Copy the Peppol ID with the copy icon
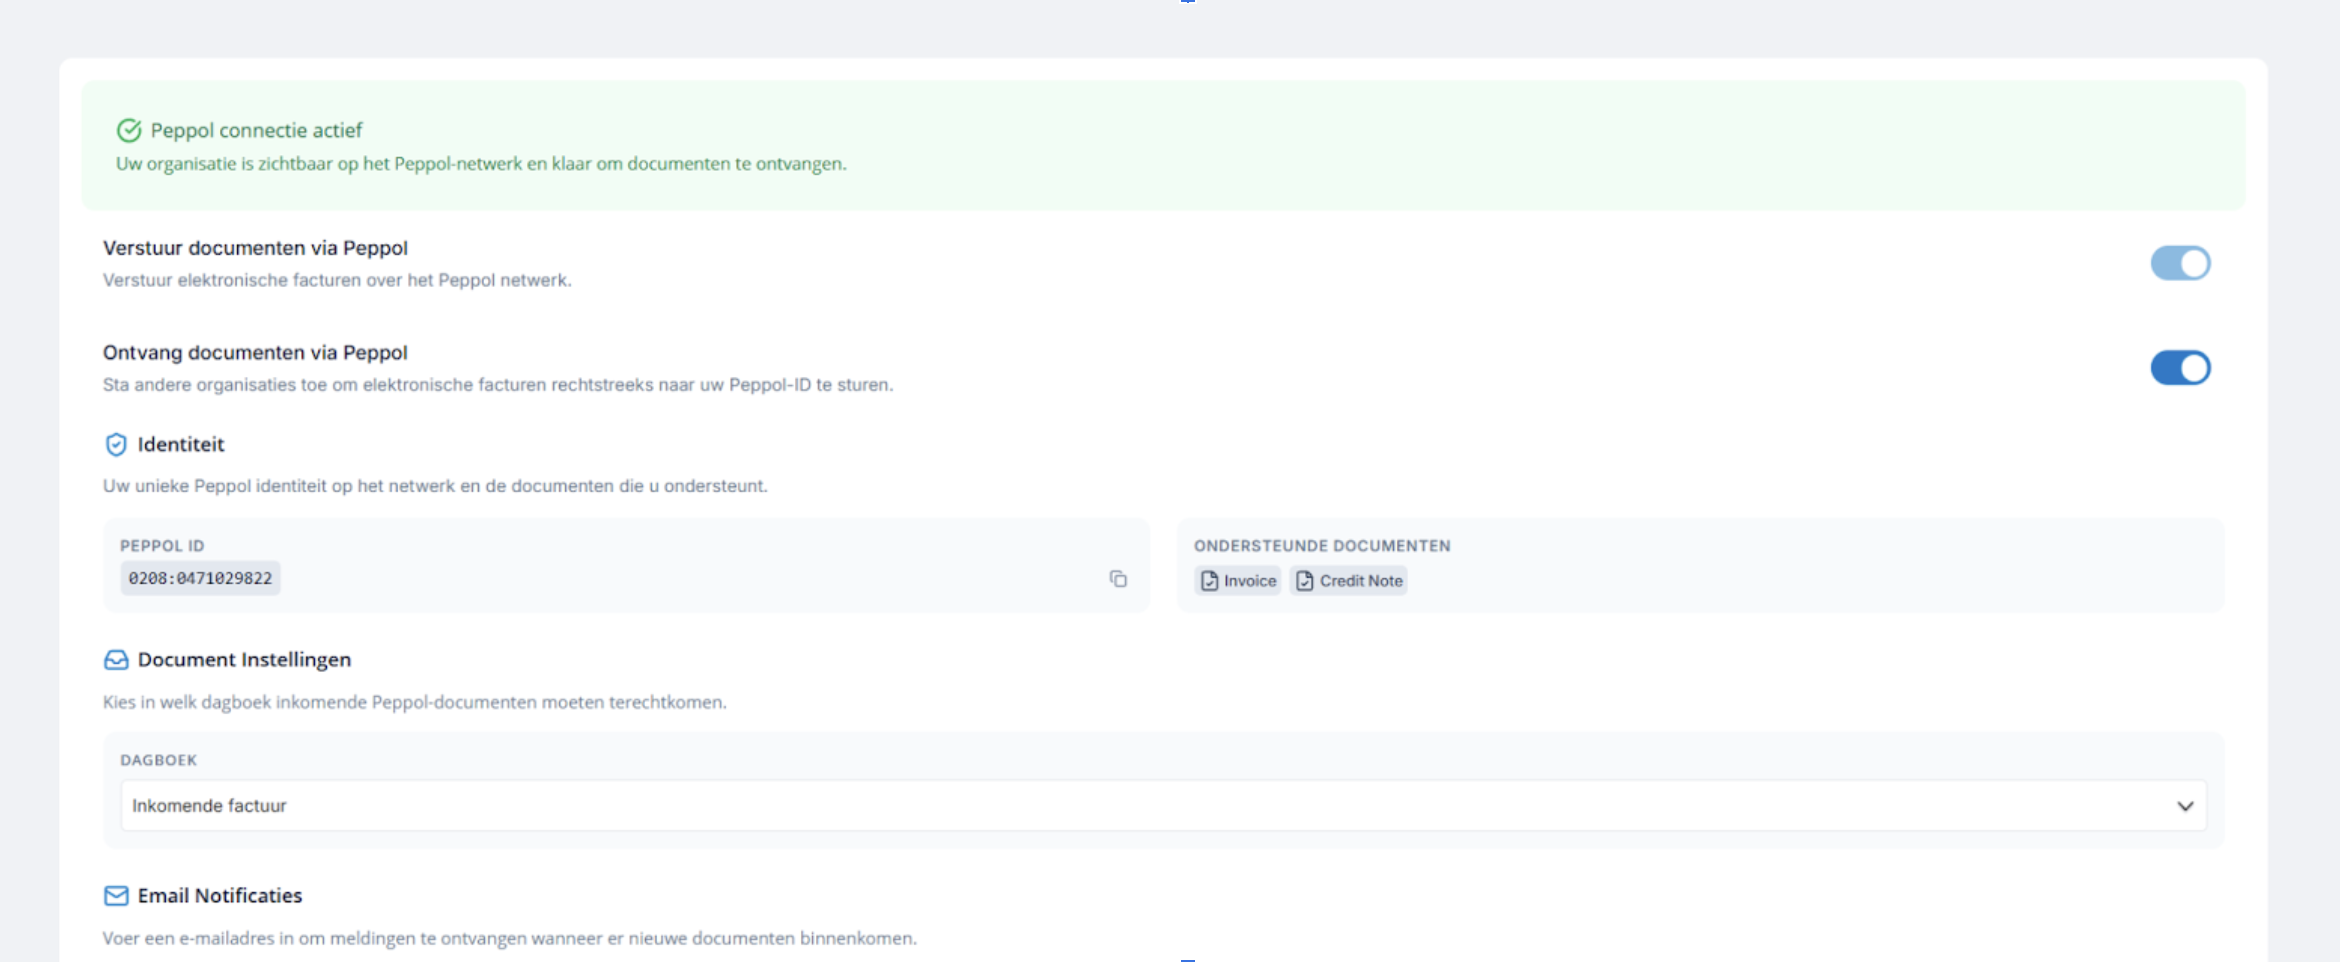The image size is (2340, 962). (1118, 579)
